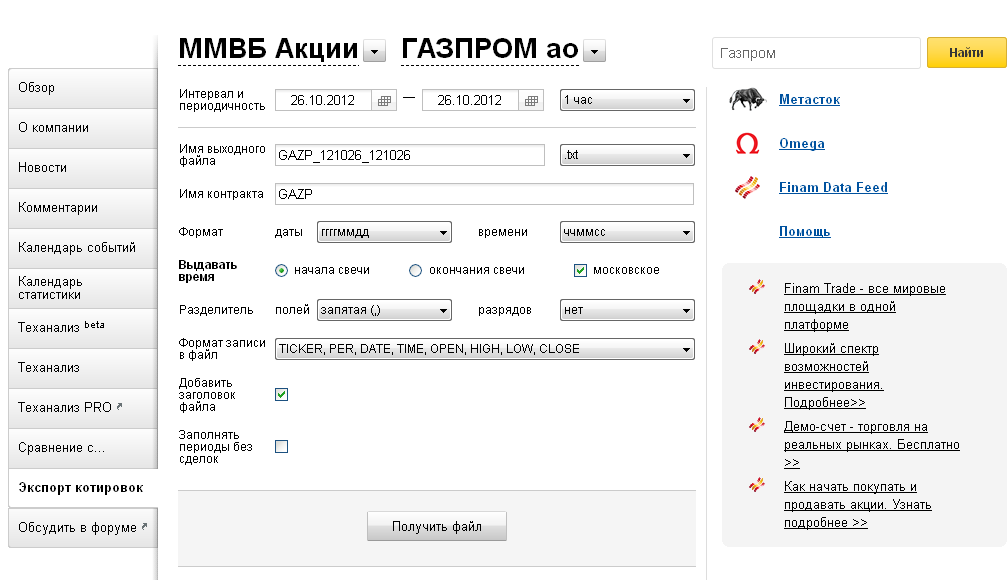Open the .txt file extension dropdown
Image resolution: width=1007 pixels, height=580 pixels.
click(627, 155)
